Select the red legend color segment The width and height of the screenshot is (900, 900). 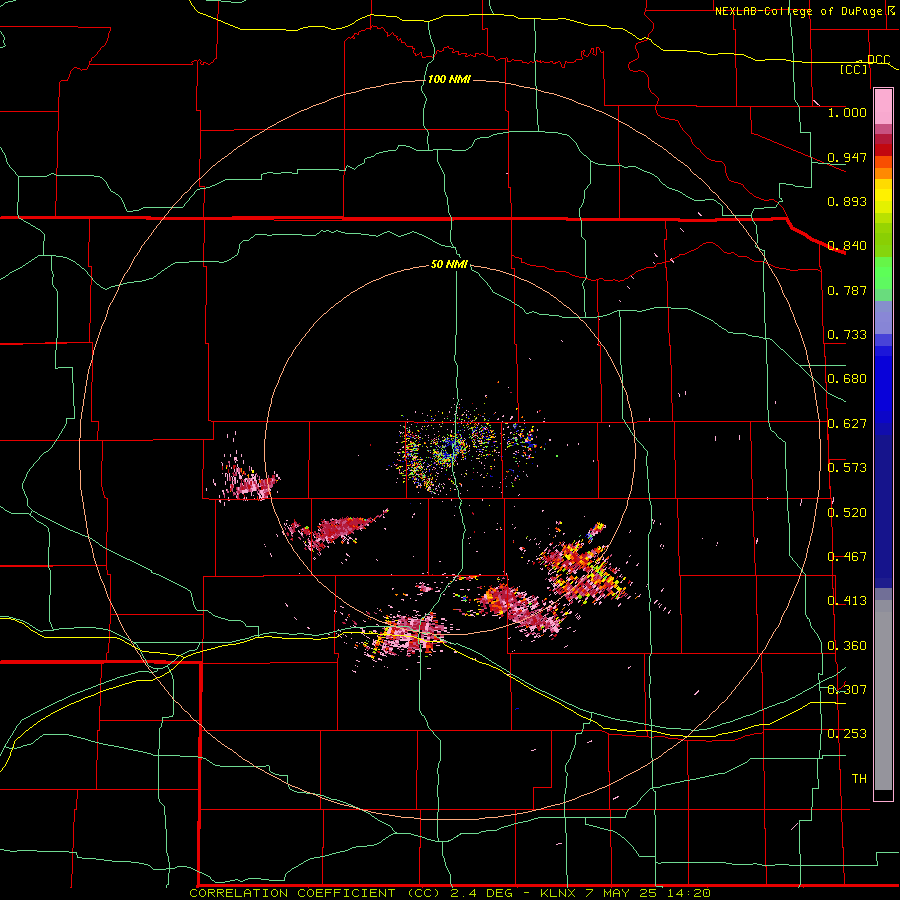(x=883, y=150)
